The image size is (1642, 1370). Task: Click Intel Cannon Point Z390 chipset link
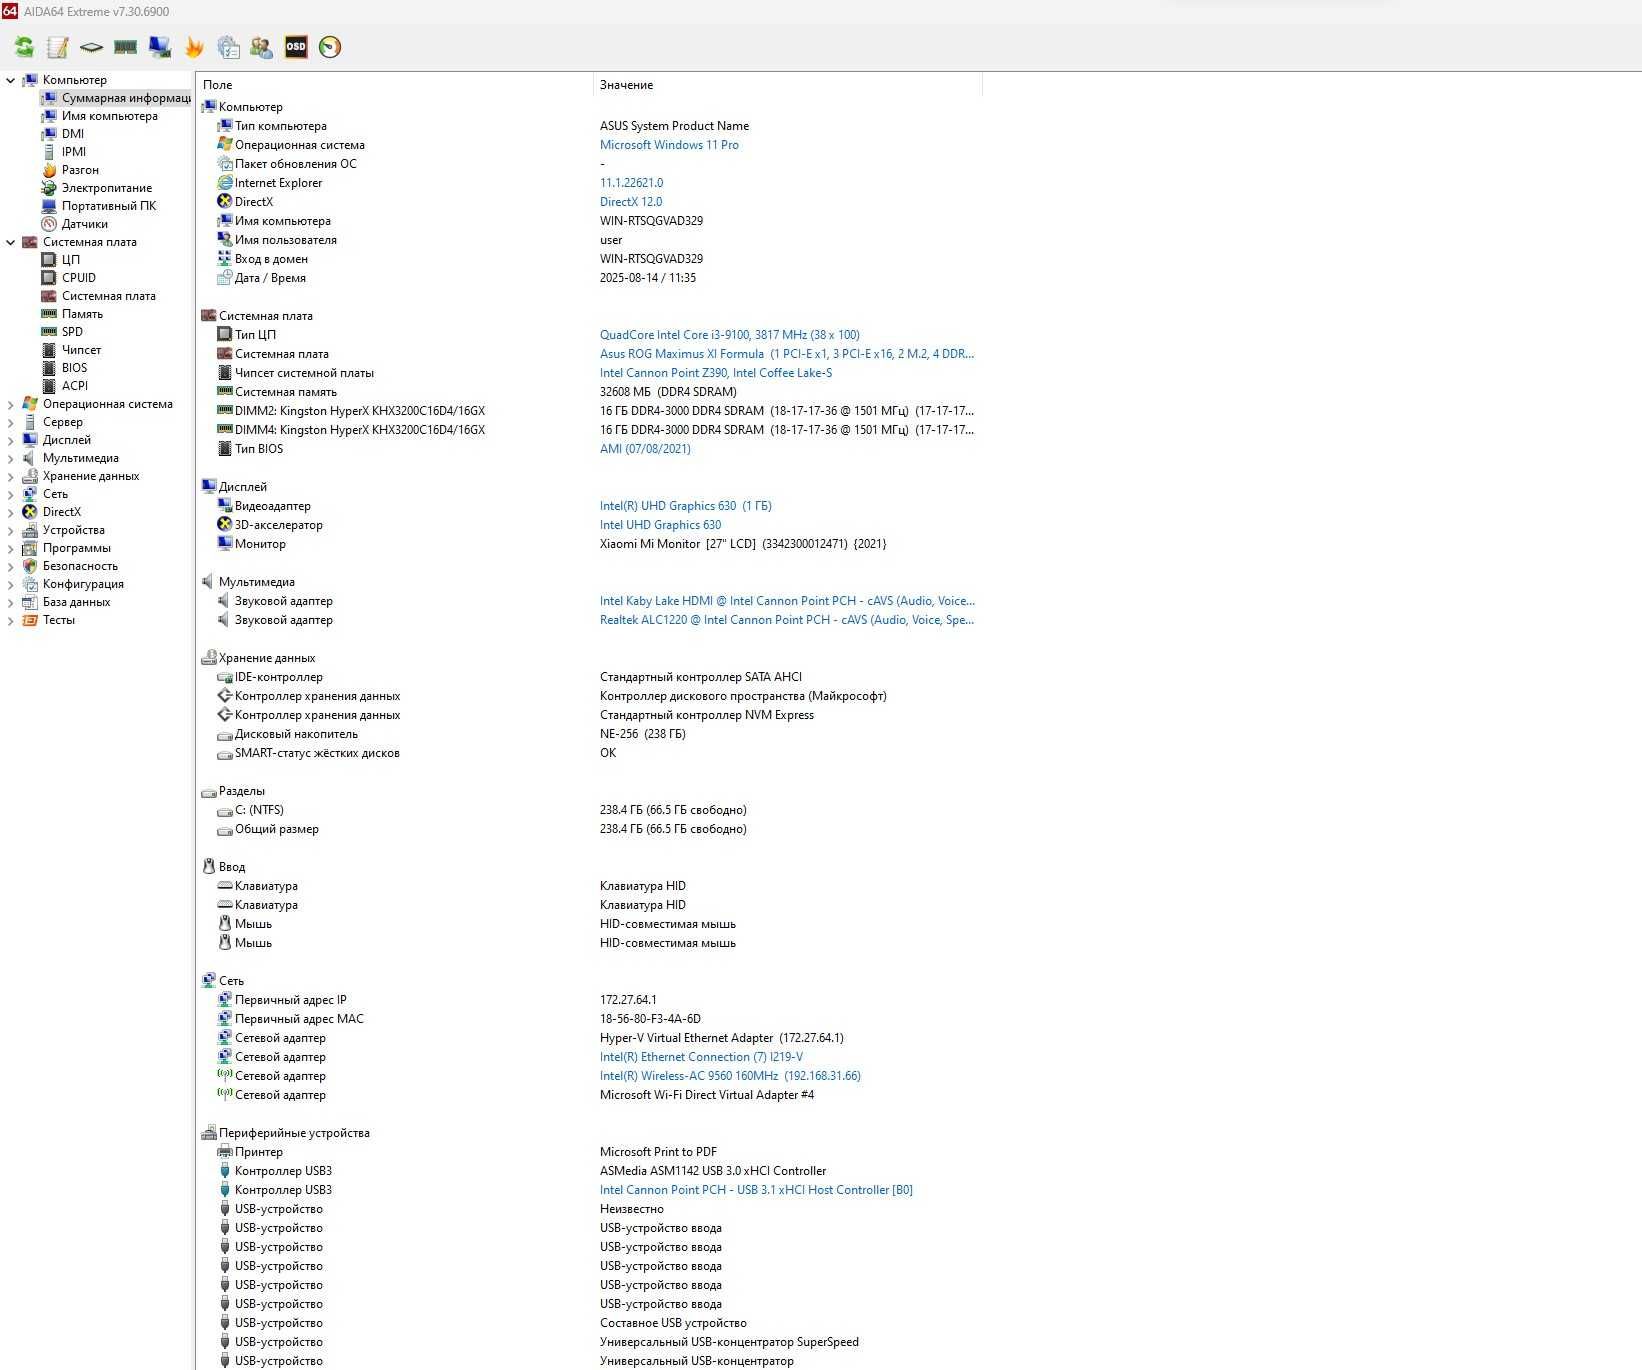pyautogui.click(x=716, y=373)
